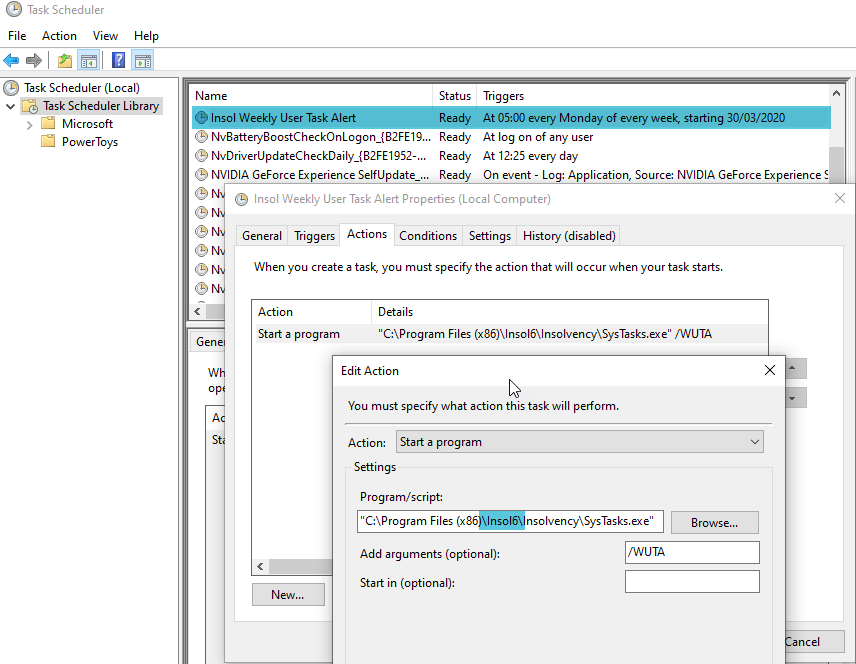Switch to the Conditions tab

tap(427, 236)
